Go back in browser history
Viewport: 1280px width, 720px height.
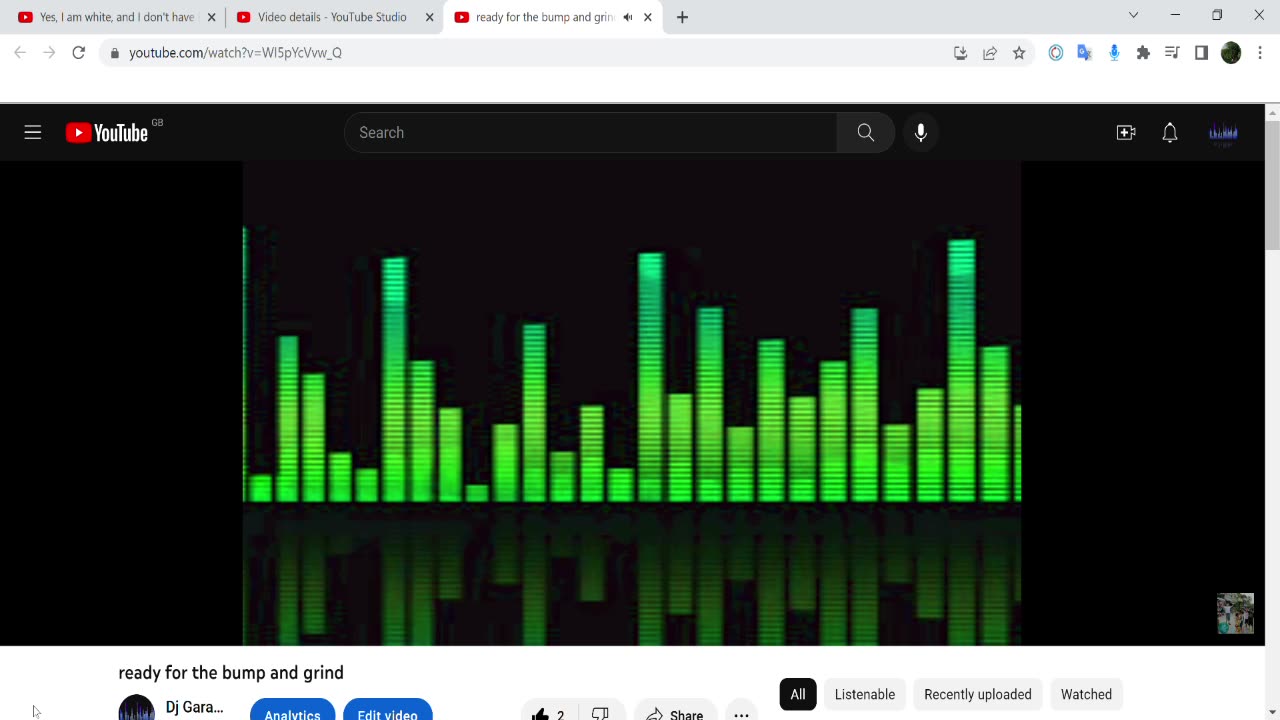(20, 52)
